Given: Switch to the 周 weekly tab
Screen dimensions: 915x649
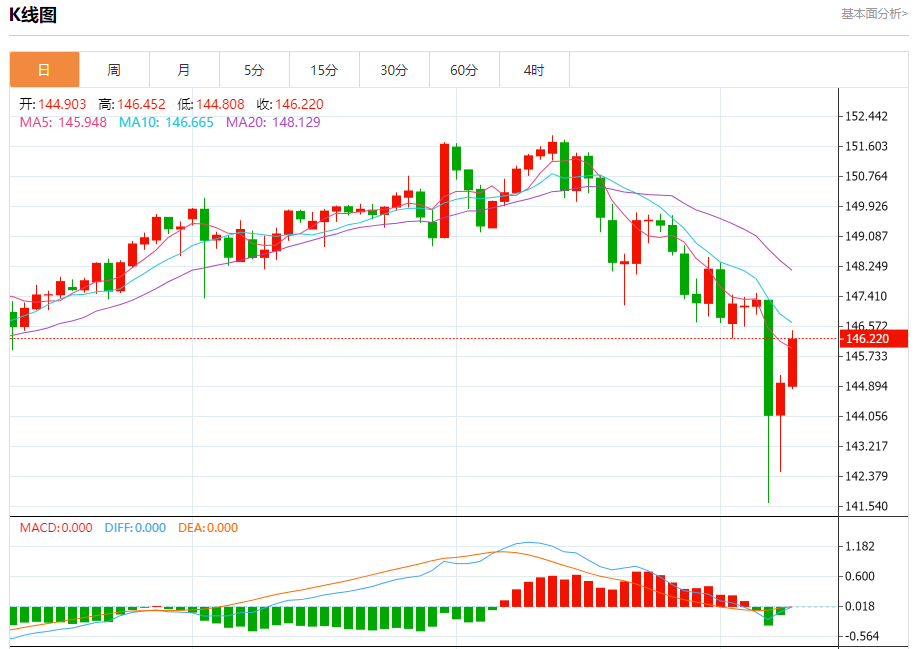Looking at the screenshot, I should (114, 70).
